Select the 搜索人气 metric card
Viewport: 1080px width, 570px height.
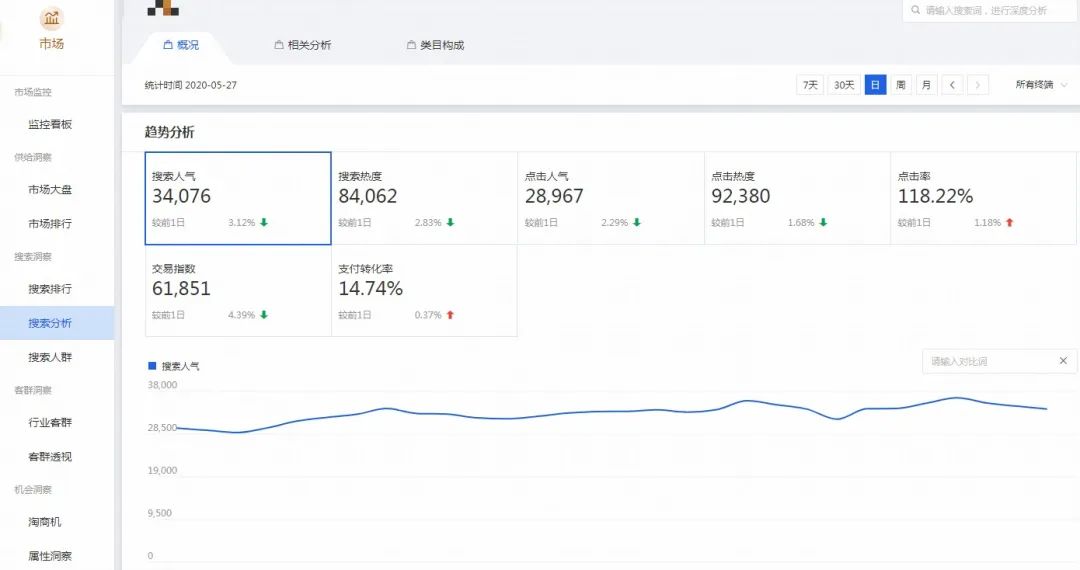click(x=238, y=198)
